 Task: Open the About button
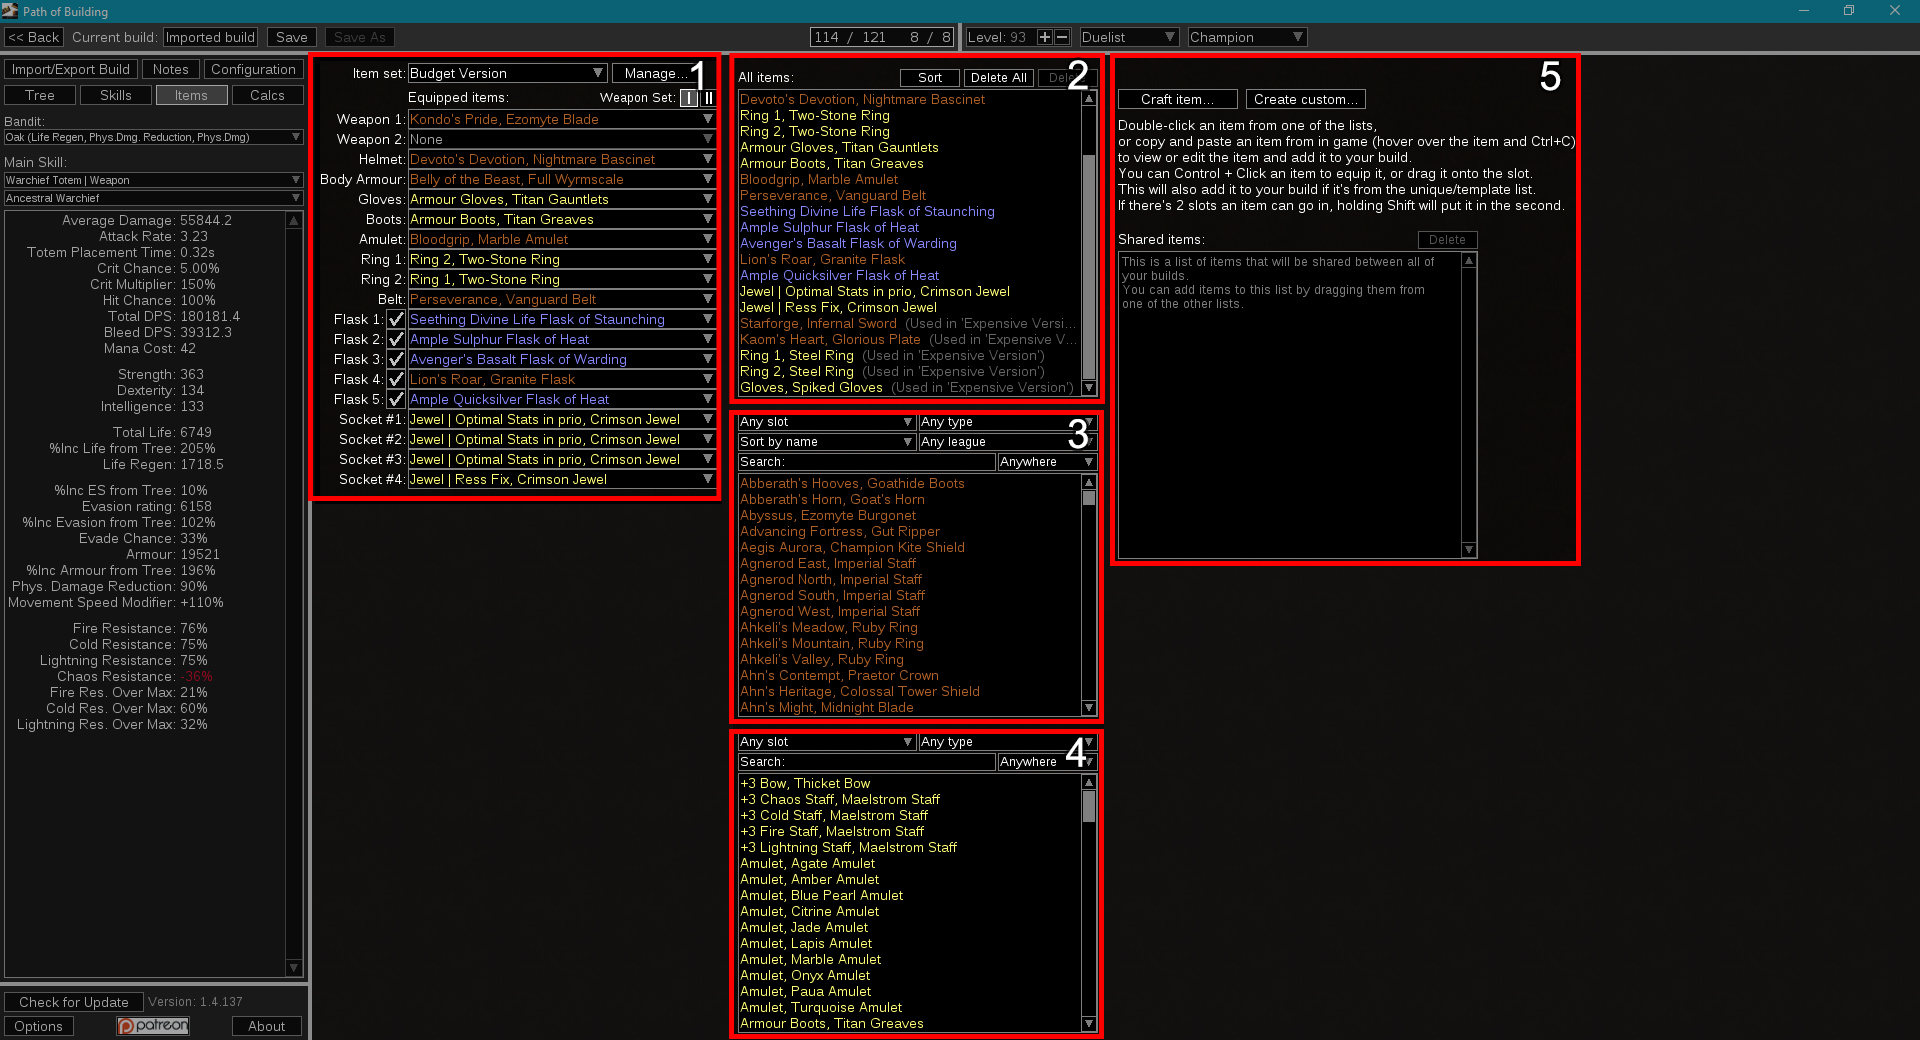[267, 1026]
